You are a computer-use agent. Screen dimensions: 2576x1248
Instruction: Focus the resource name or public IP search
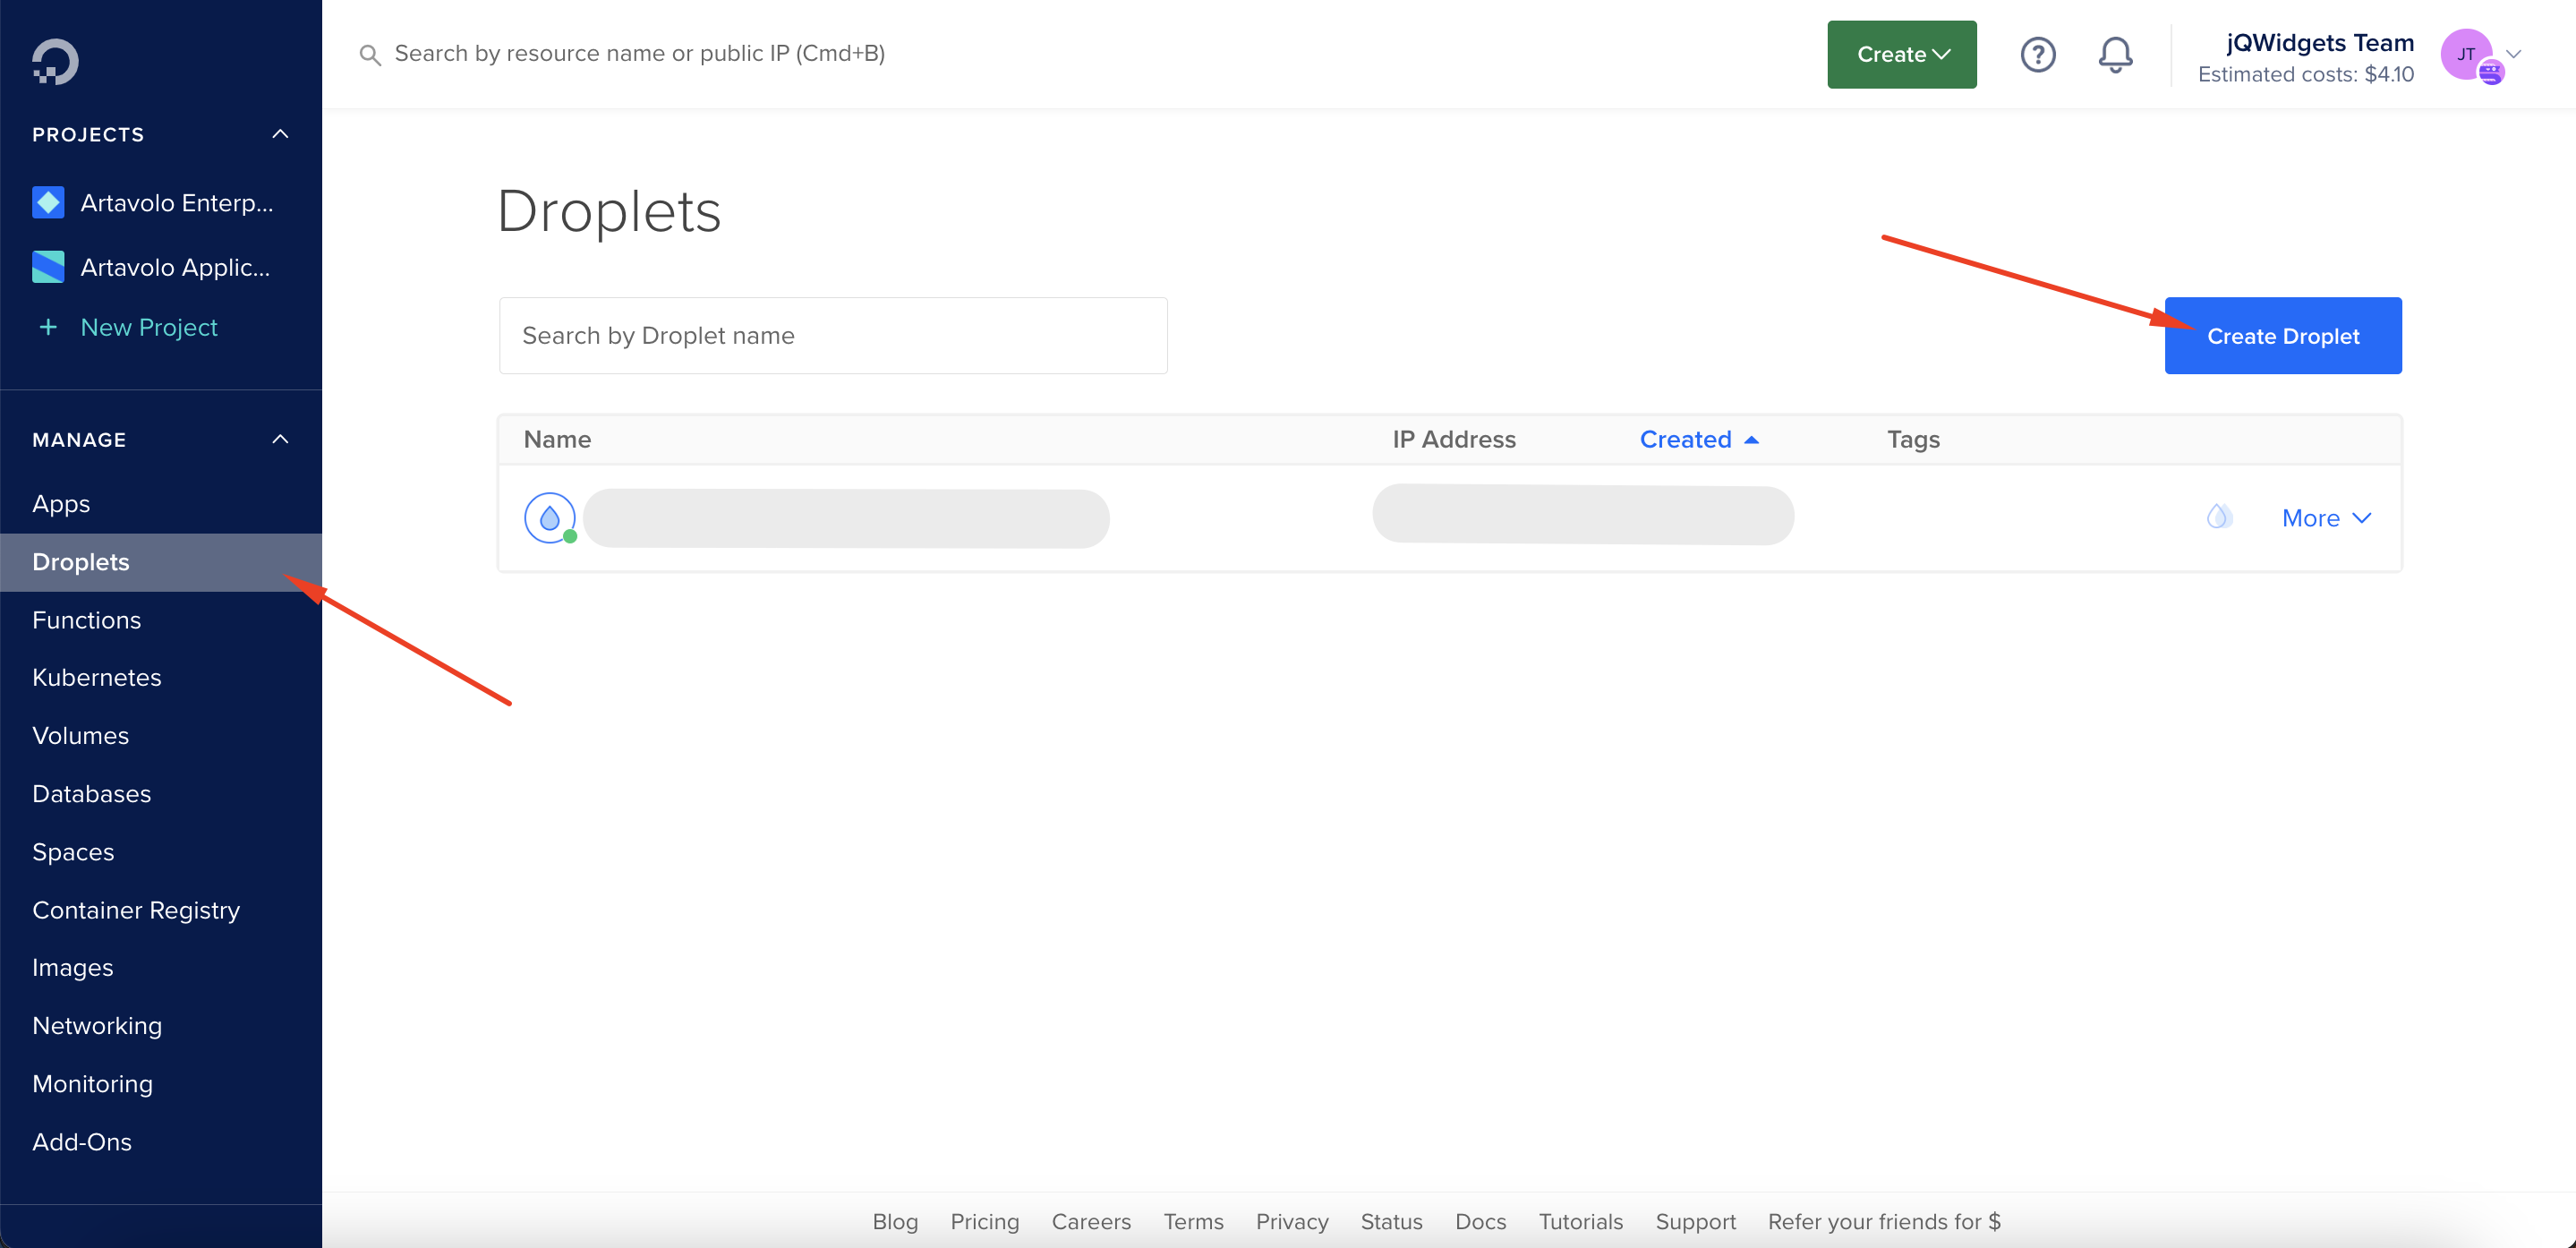pyautogui.click(x=640, y=54)
